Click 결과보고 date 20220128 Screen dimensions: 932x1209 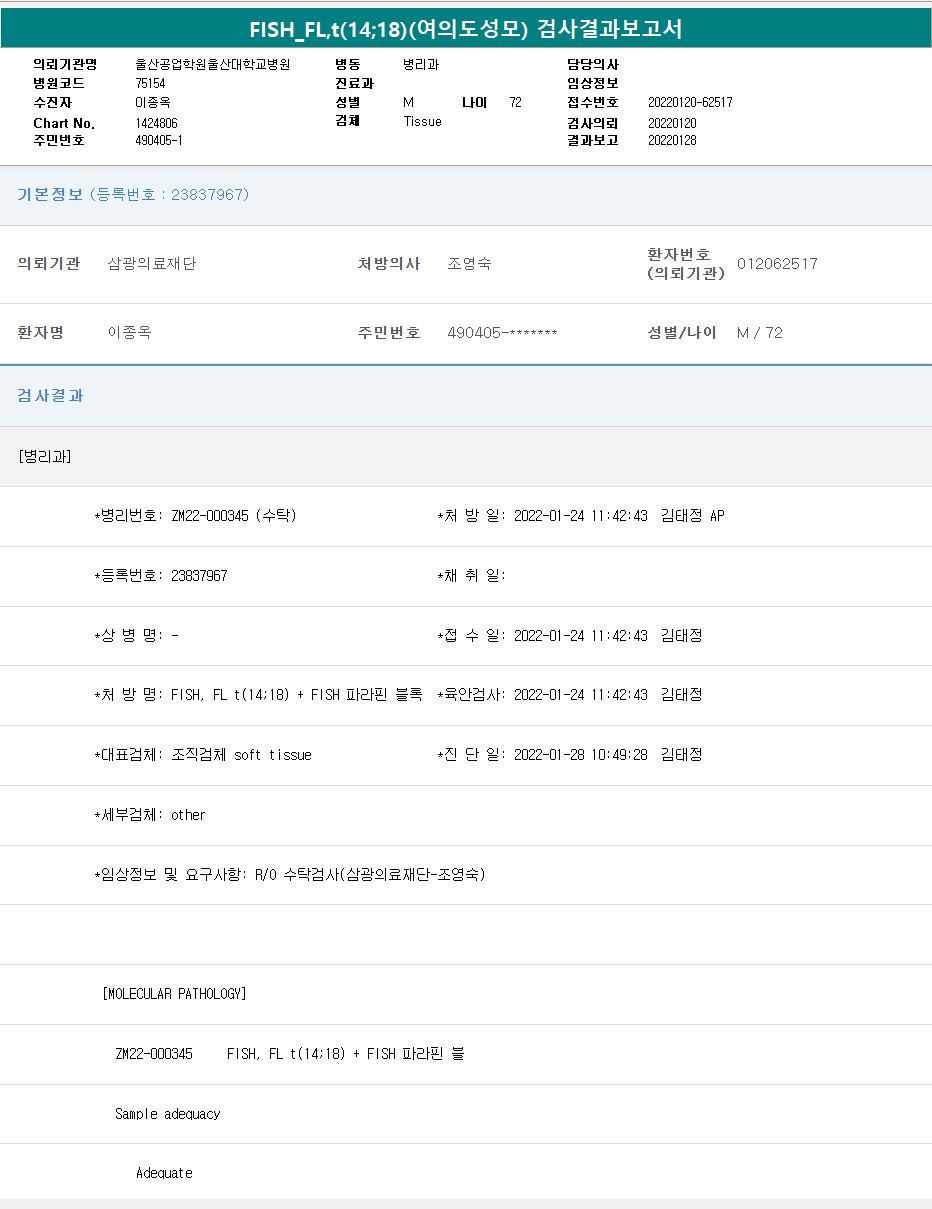coord(672,140)
